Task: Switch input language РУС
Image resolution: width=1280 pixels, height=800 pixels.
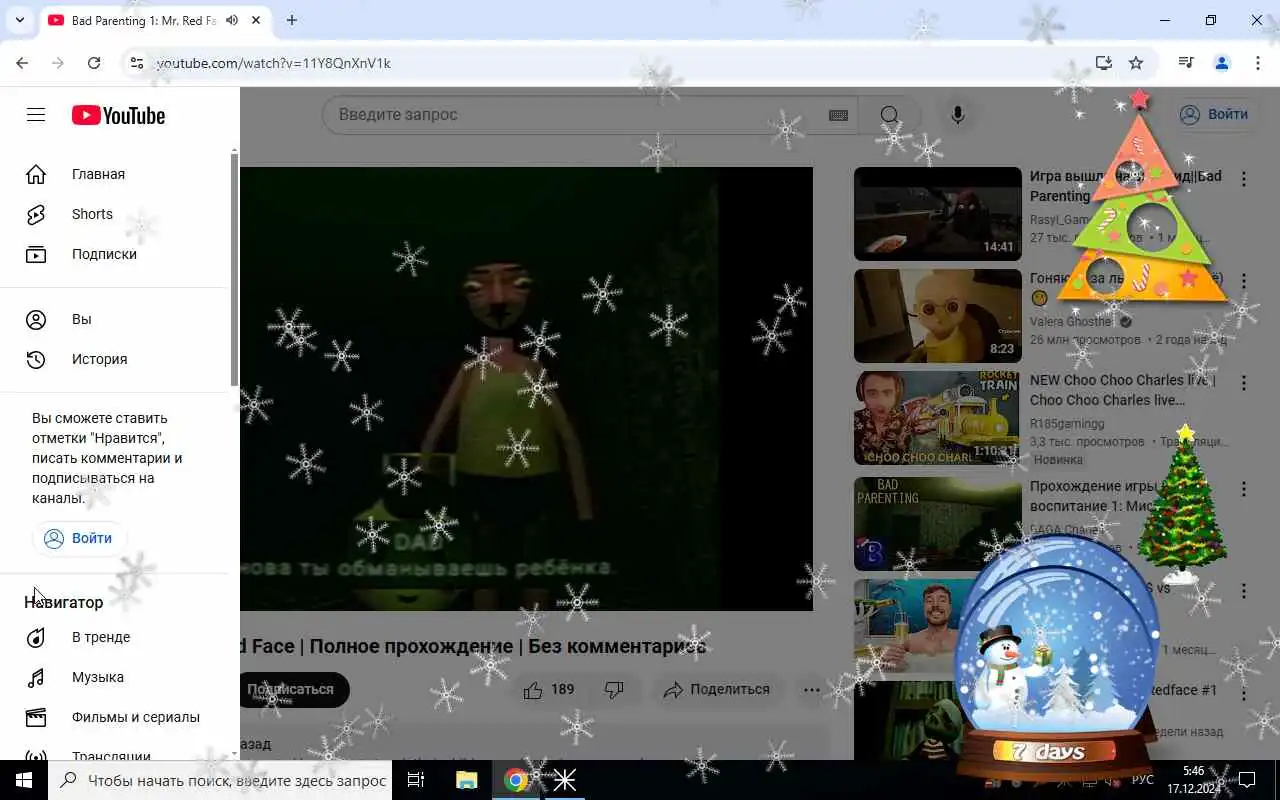Action: pyautogui.click(x=1143, y=780)
